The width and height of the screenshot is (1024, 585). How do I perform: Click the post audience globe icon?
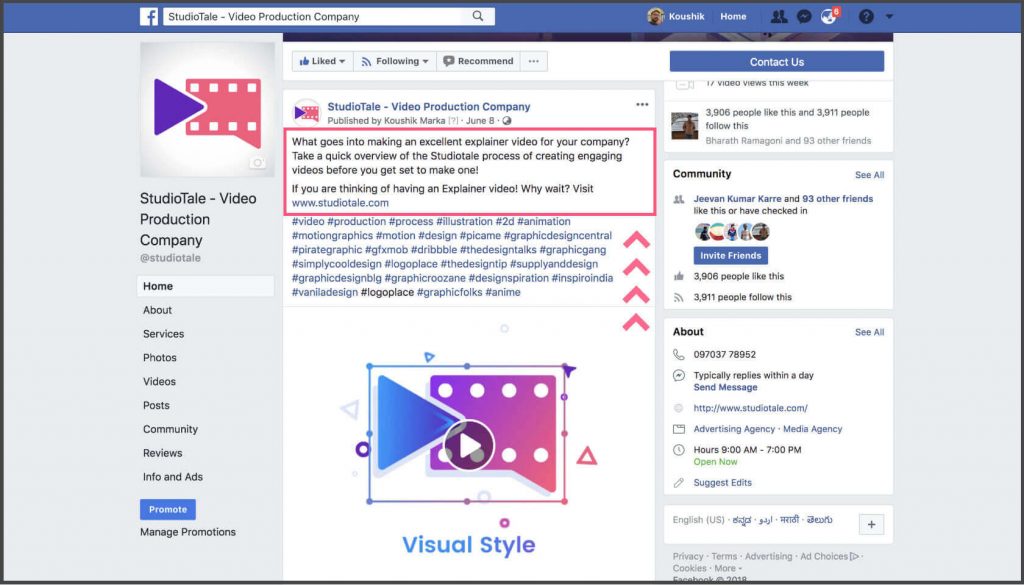coord(507,121)
